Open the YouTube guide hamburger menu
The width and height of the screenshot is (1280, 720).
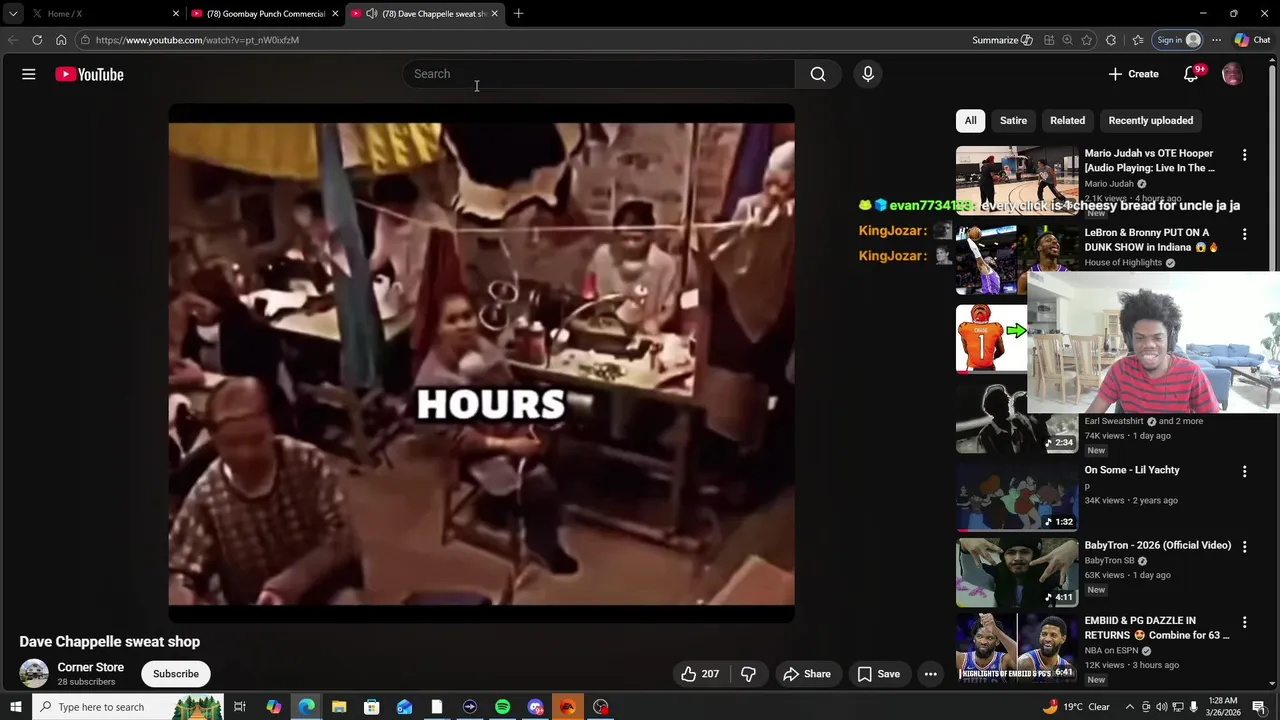click(x=29, y=74)
